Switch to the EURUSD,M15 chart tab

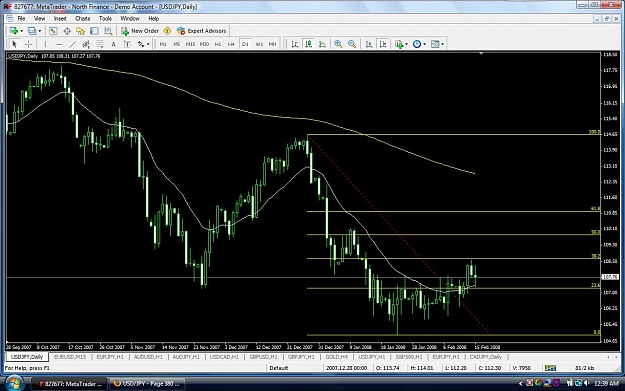[x=70, y=357]
